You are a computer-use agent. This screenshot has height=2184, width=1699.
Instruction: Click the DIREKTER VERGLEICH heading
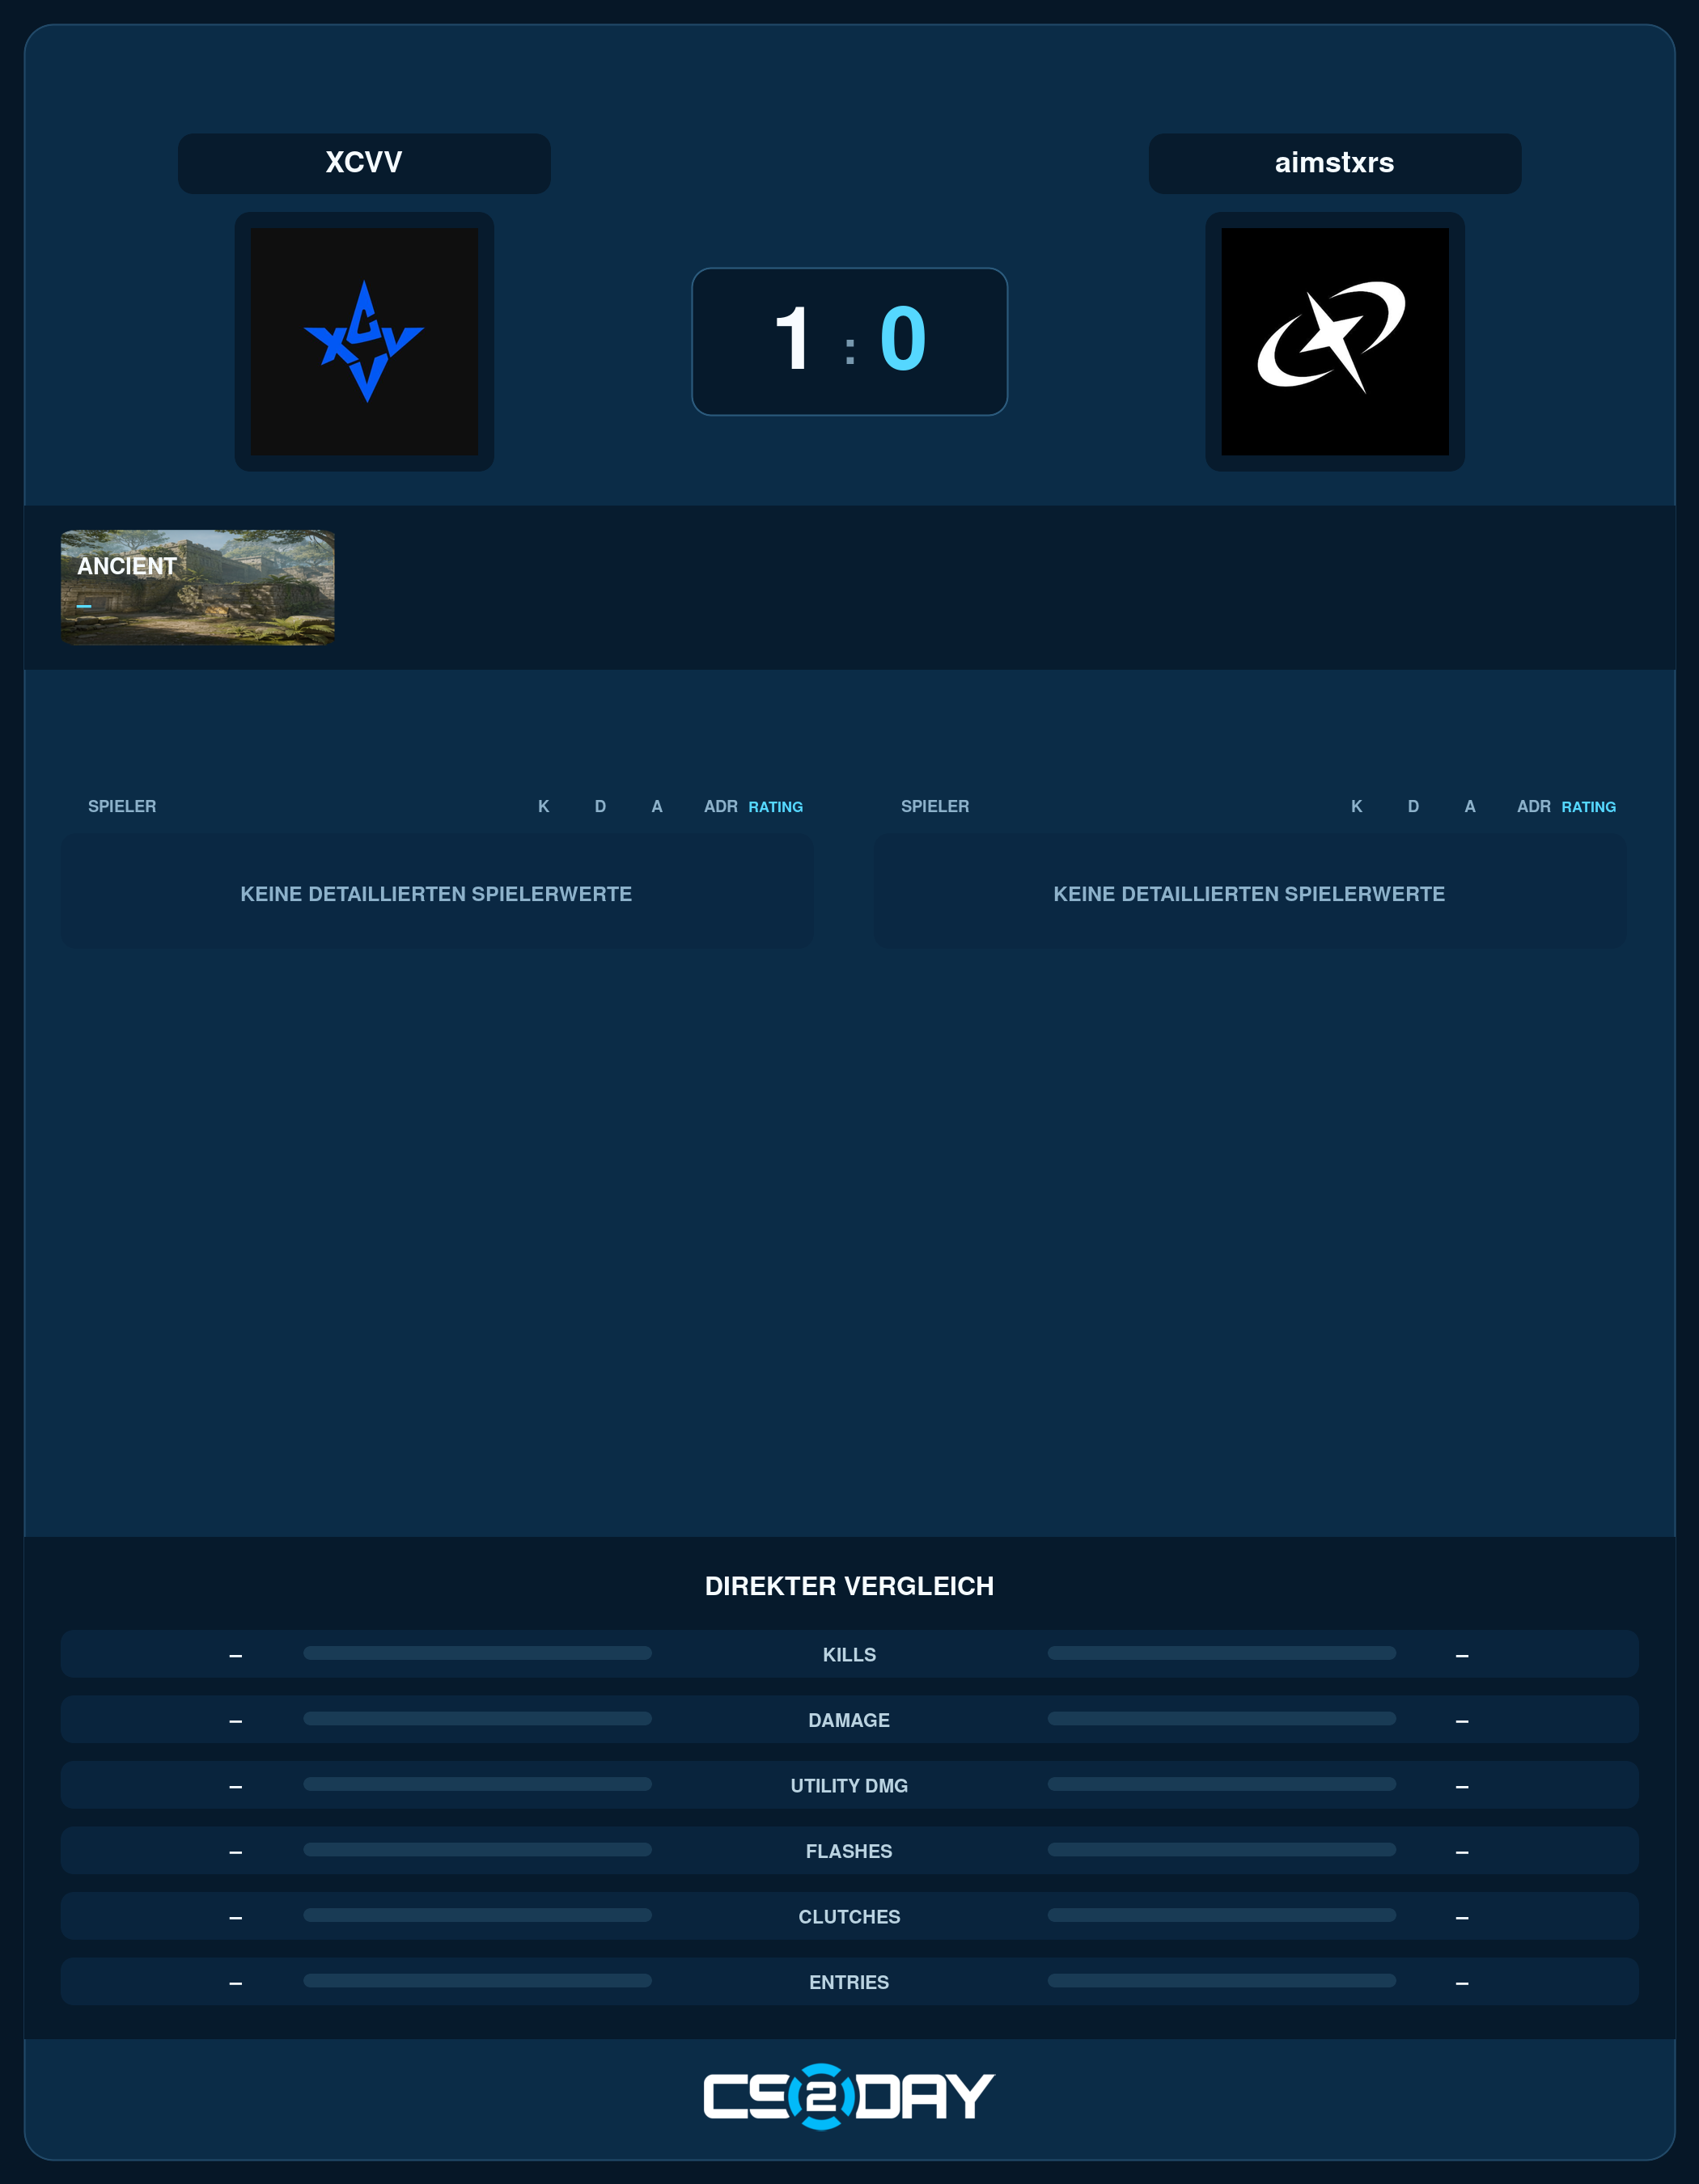[849, 1586]
